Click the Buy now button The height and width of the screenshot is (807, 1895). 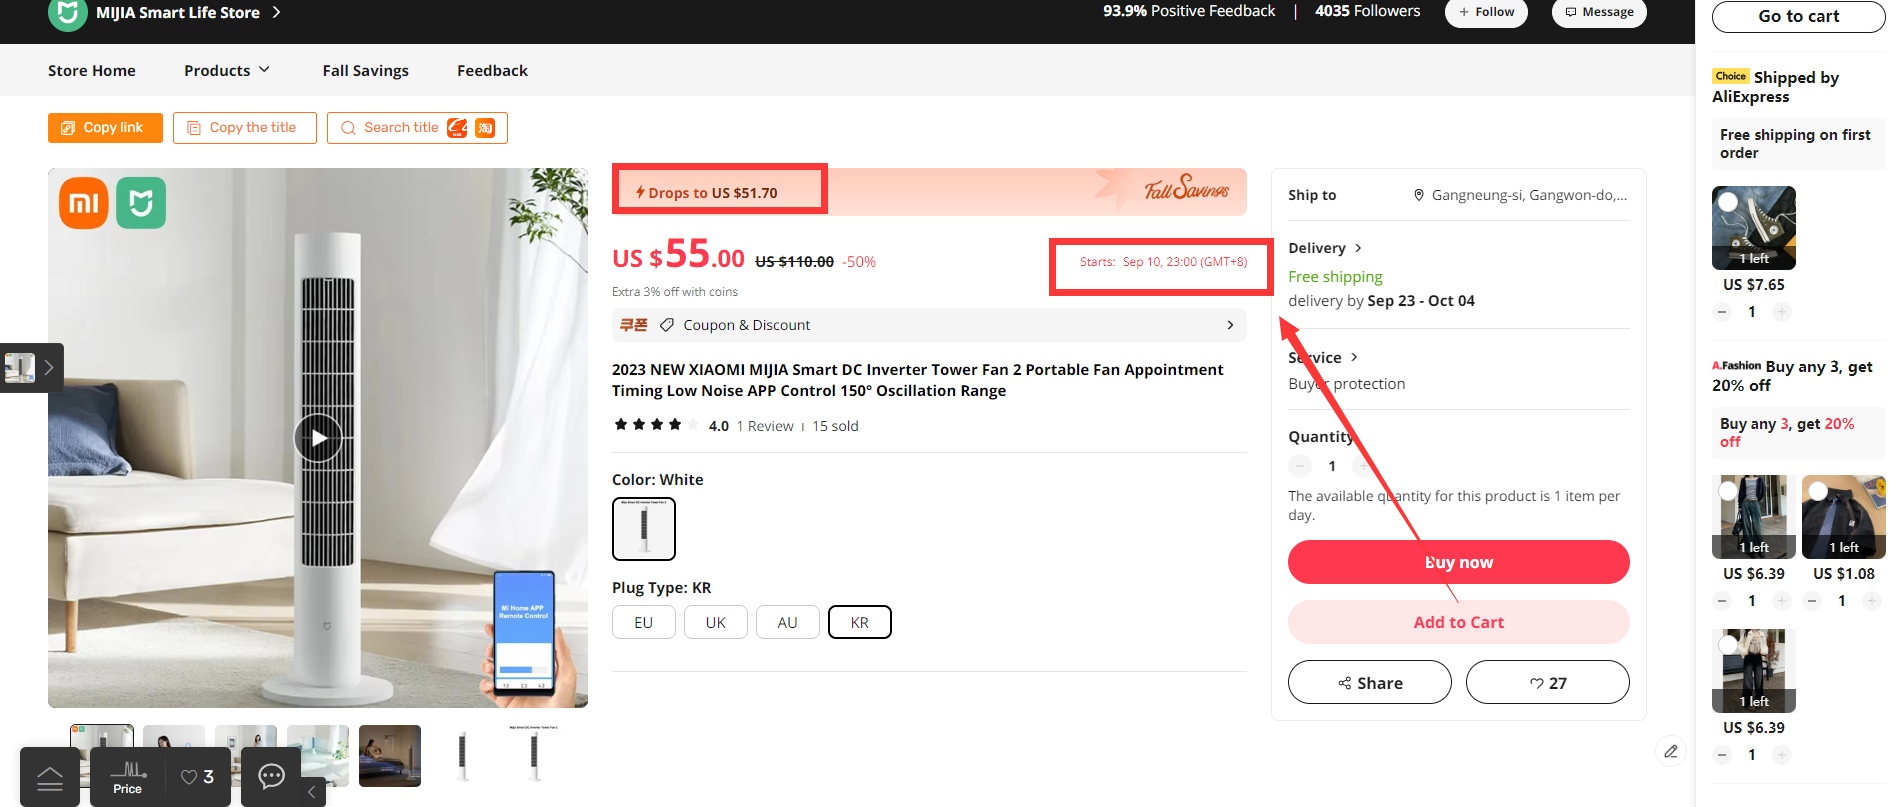1458,562
